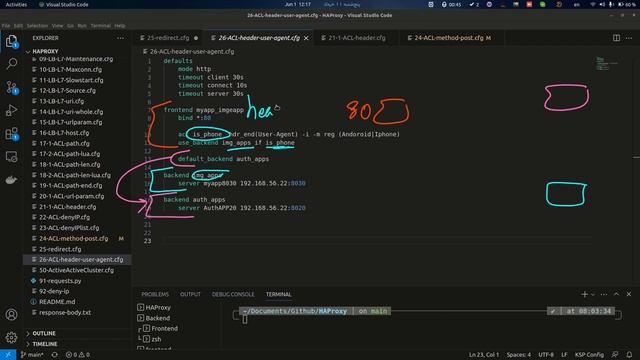
Task: Click LF end-of-line selector
Action: [x=564, y=355]
